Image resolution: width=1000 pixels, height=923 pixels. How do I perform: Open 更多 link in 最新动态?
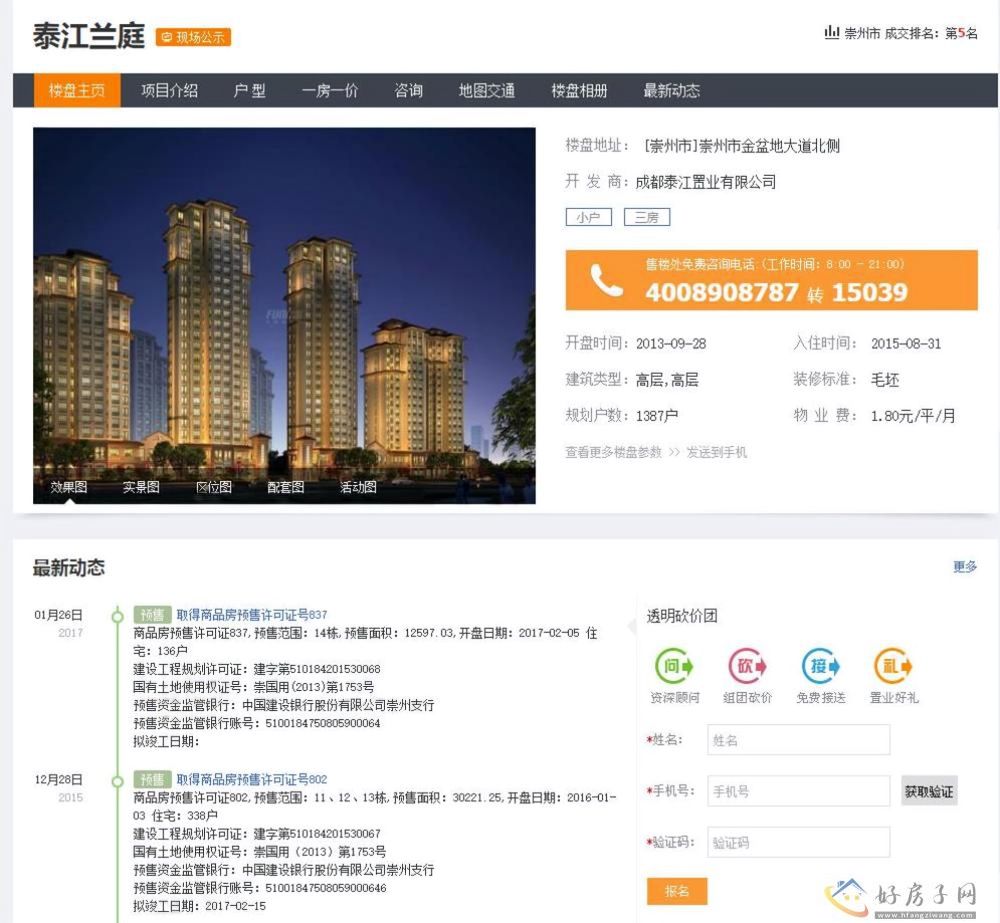(x=965, y=567)
